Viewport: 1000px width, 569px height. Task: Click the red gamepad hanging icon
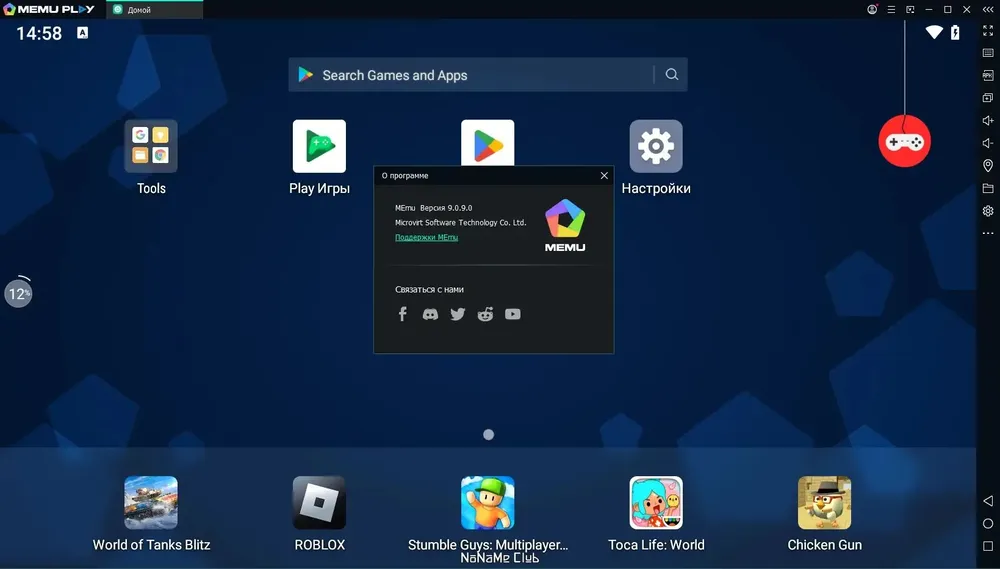tap(904, 141)
